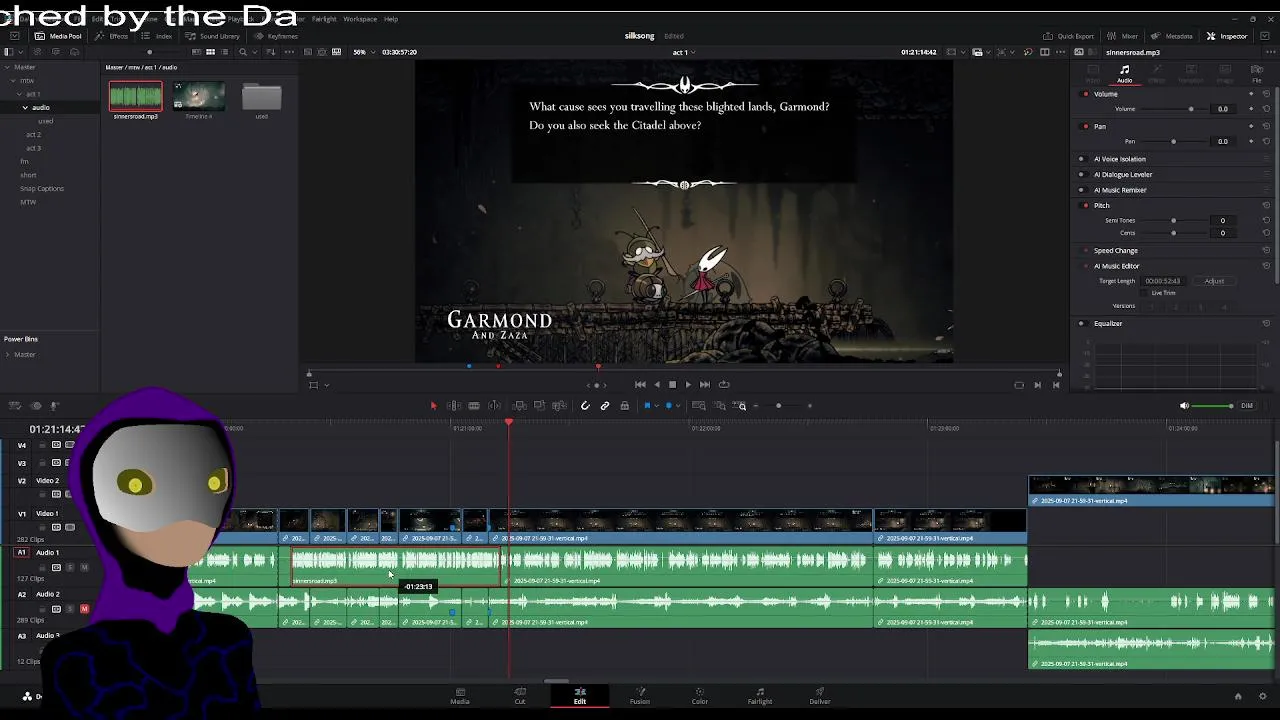Go to the Color page
Screen dimensions: 1280x720
(700, 694)
